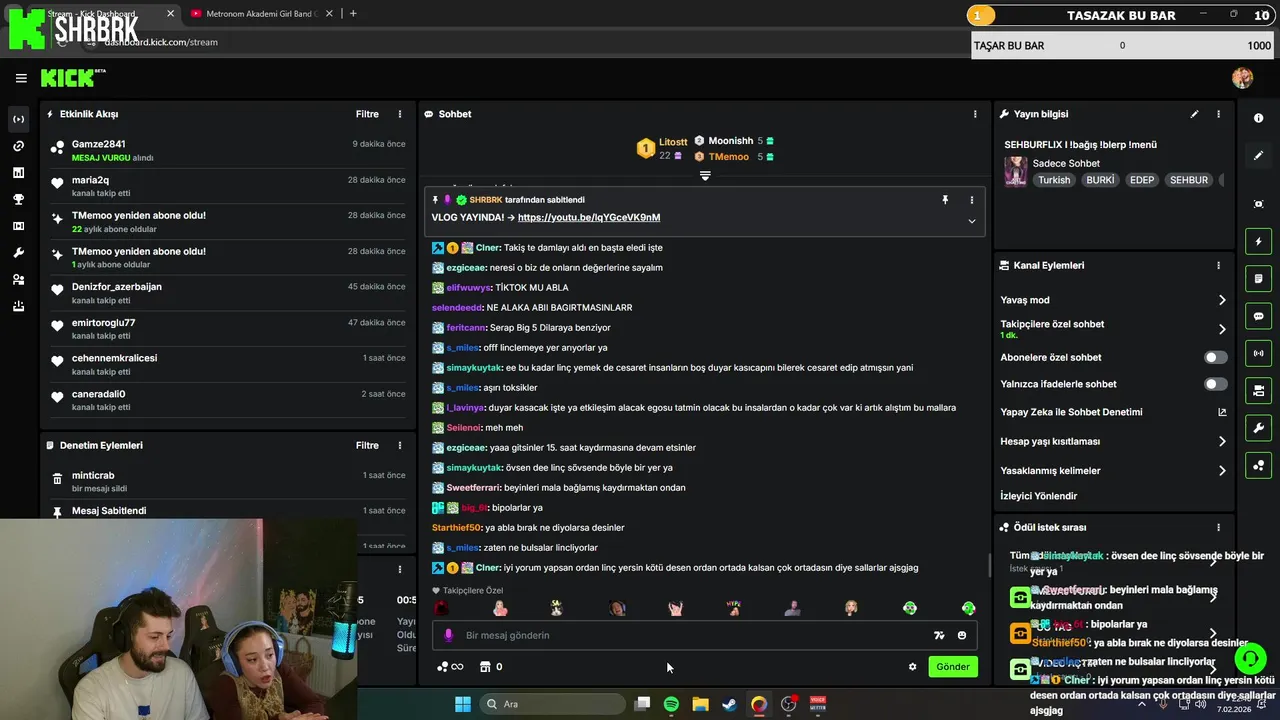Click the Ara taskbar search box
1280x720 pixels.
tap(551, 704)
